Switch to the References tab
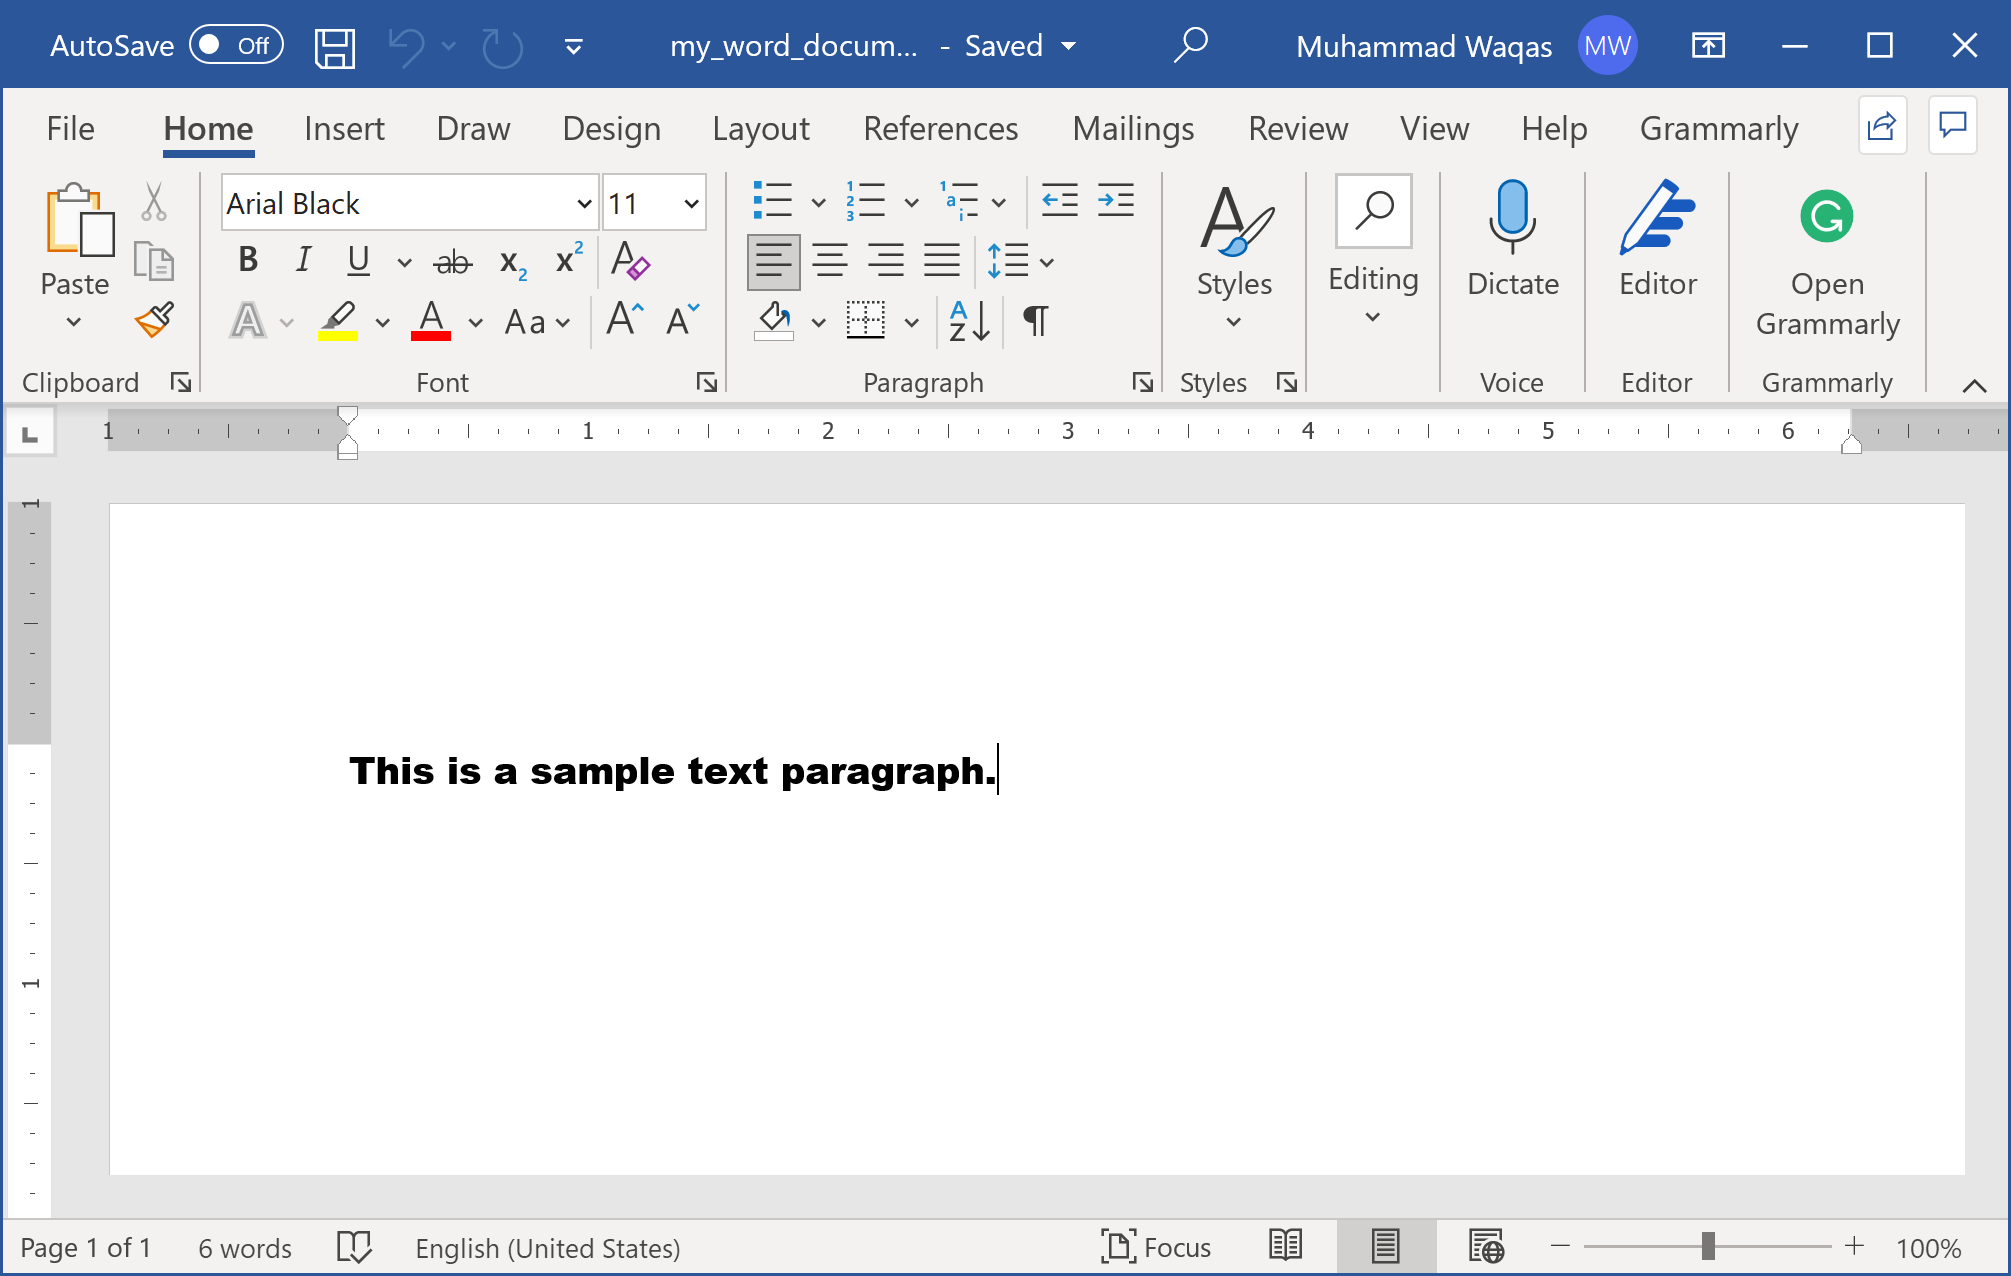 click(x=940, y=129)
